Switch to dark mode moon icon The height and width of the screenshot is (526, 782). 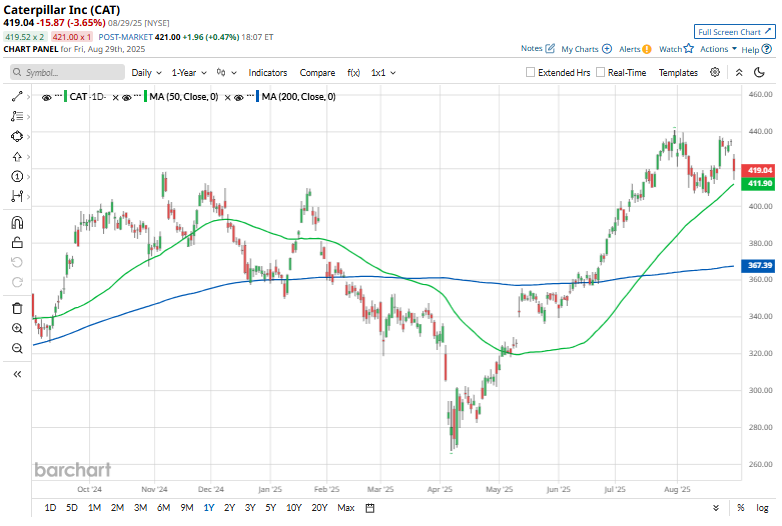759,72
